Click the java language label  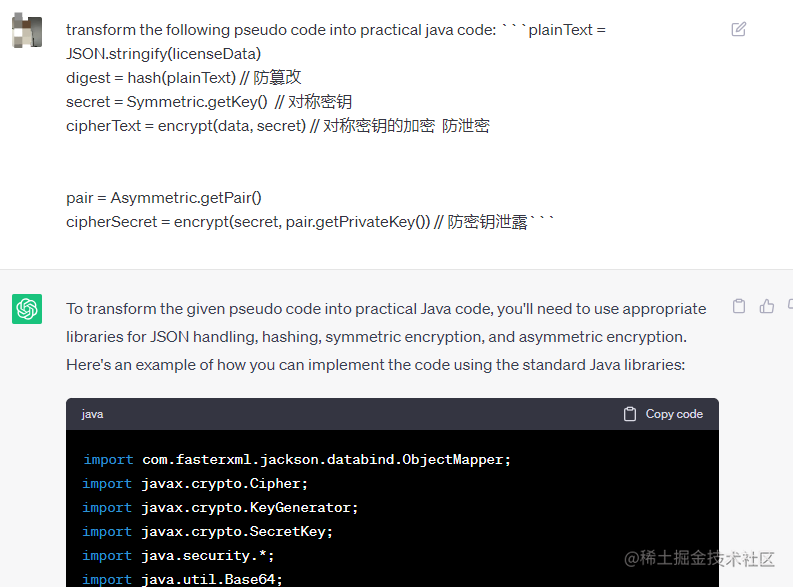pos(92,414)
